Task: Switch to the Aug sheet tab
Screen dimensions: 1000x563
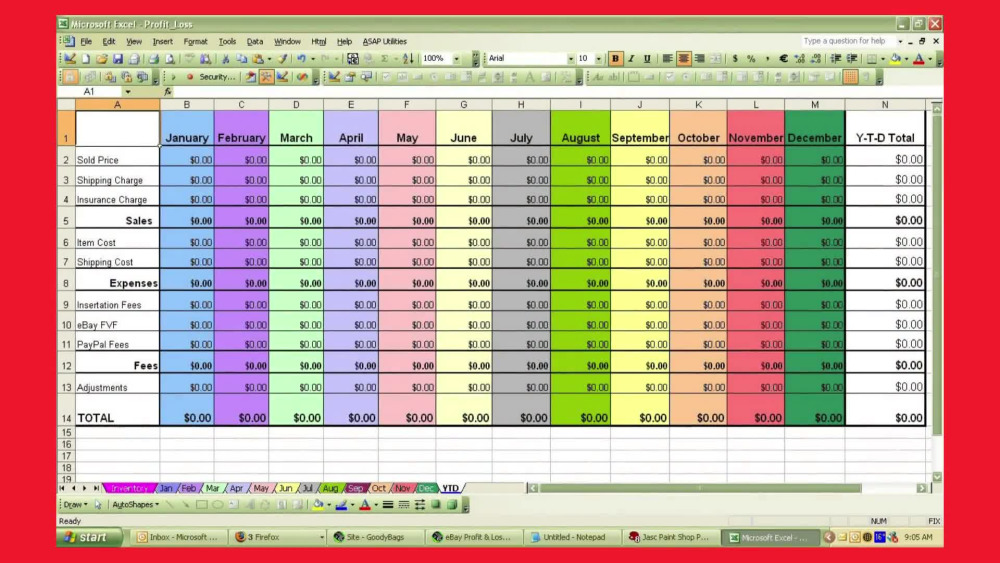Action: tap(330, 488)
